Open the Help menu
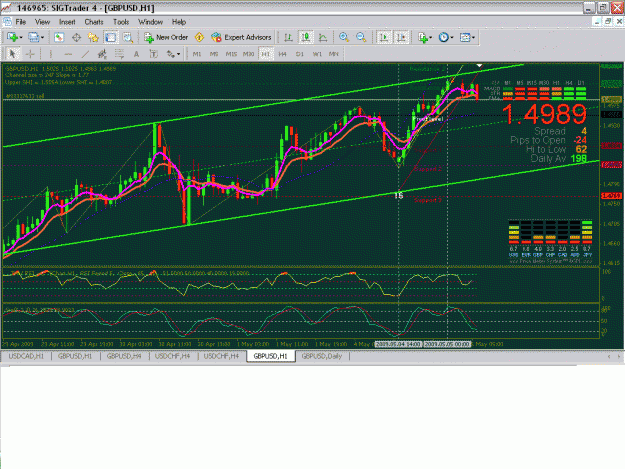This screenshot has width=625, height=469. 179,22
